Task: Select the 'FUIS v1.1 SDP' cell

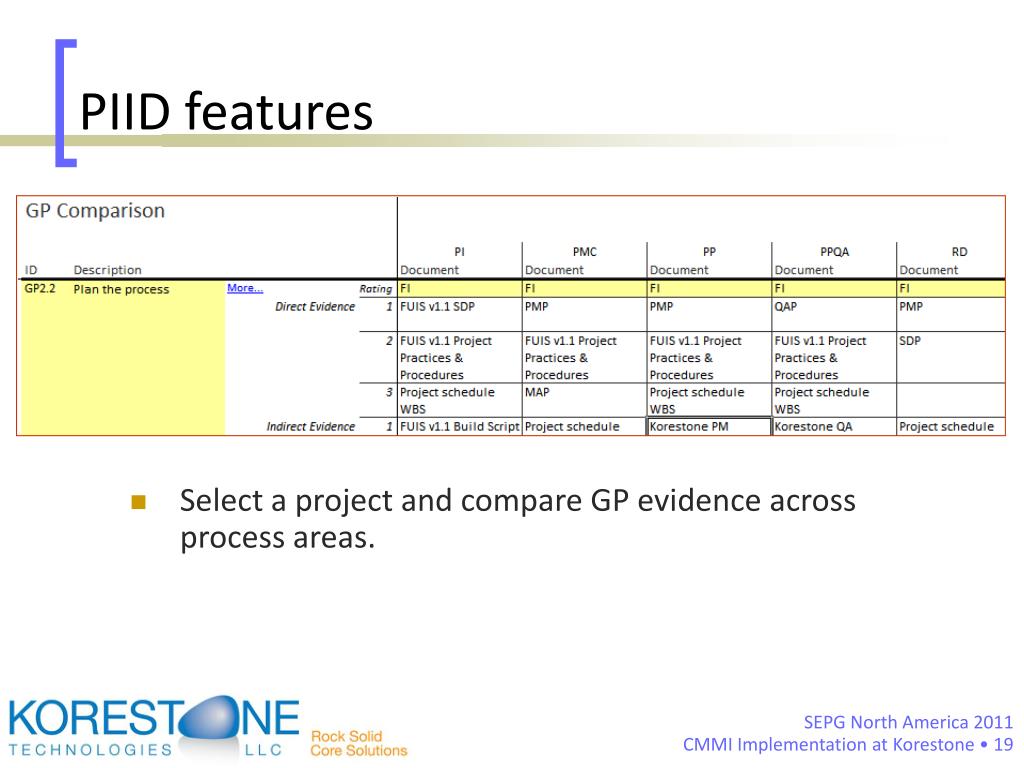Action: click(x=460, y=315)
